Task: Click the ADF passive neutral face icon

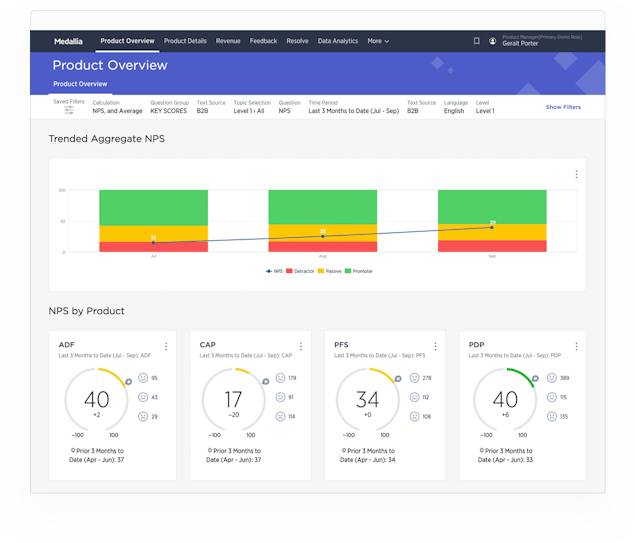Action: [x=143, y=397]
